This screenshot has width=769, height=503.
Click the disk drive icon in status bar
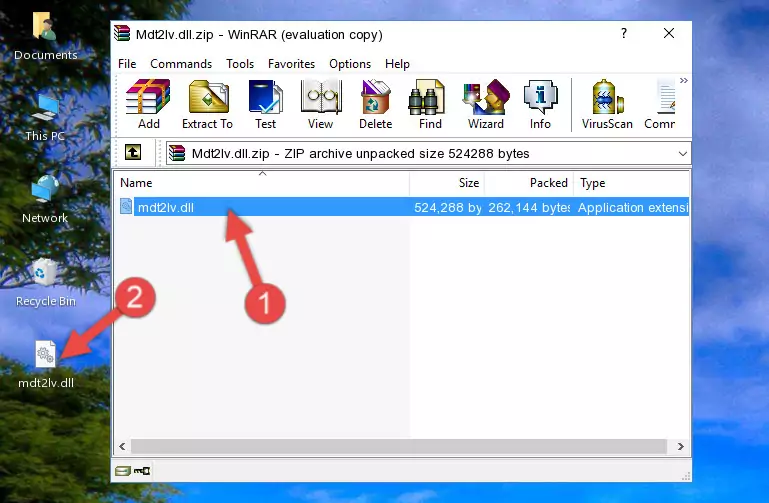pos(123,471)
